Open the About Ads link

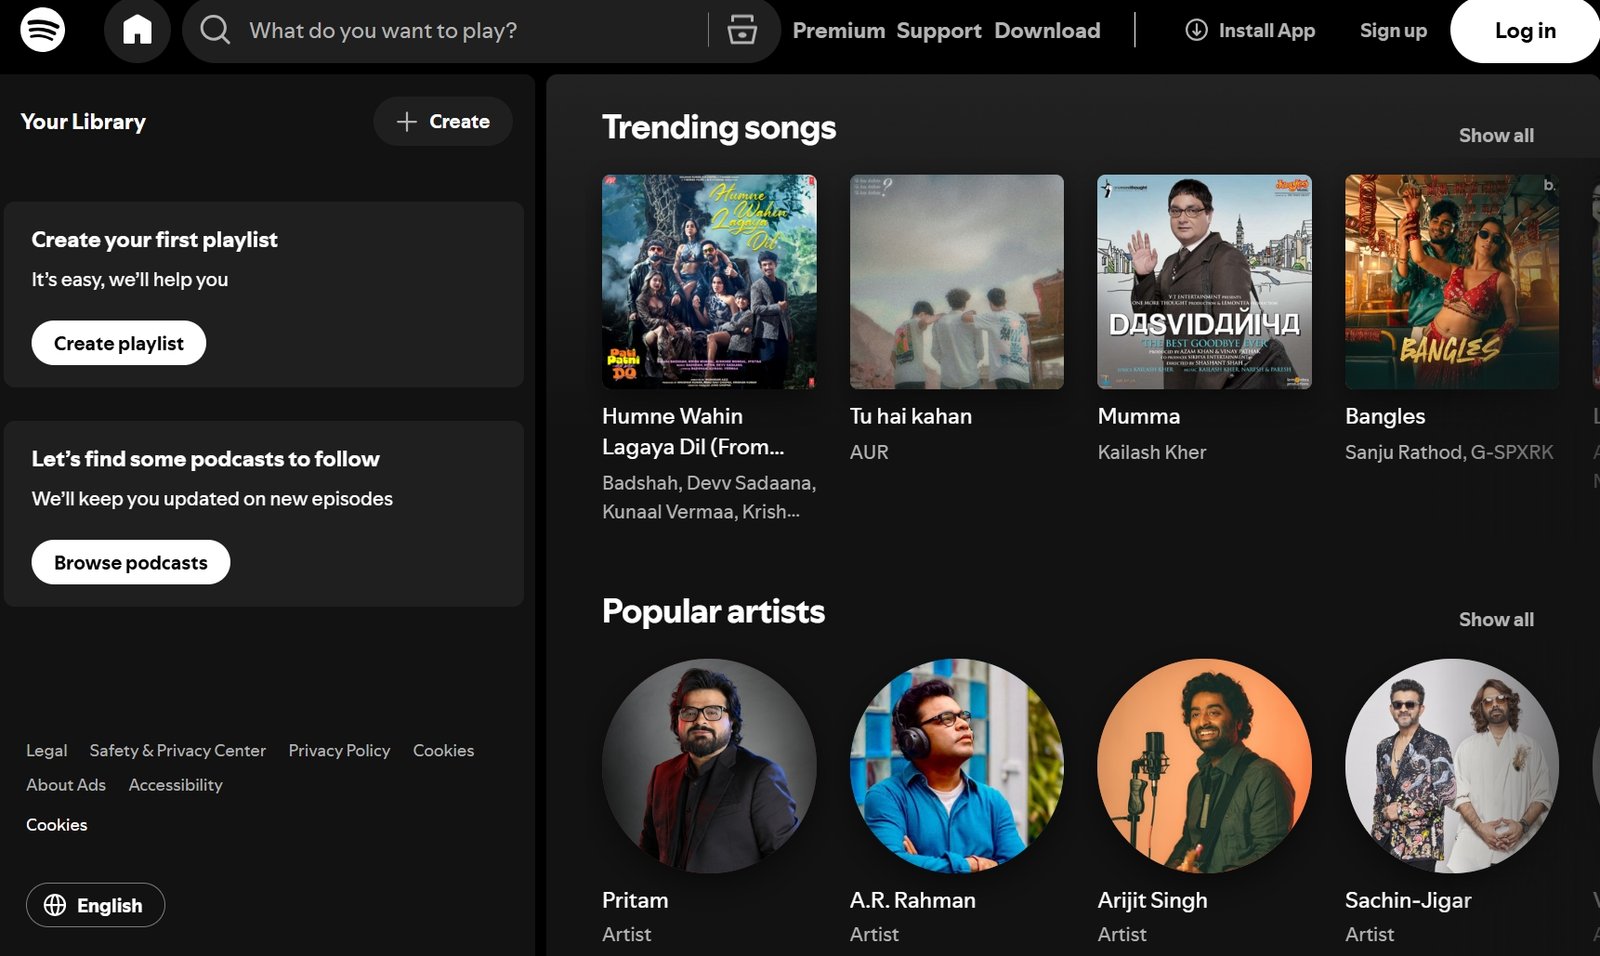[x=66, y=785]
